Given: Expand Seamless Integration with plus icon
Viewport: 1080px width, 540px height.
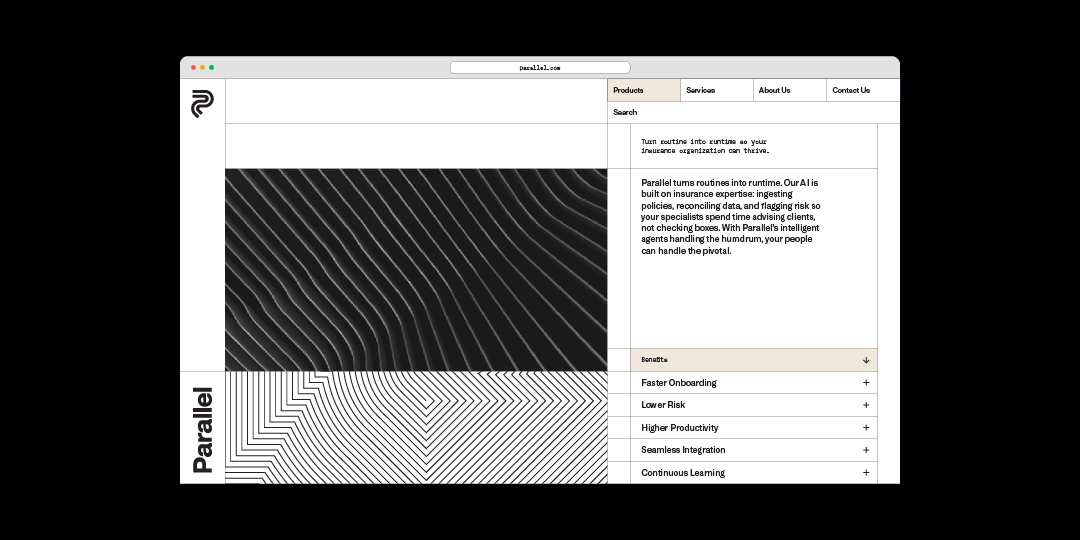Looking at the screenshot, I should (866, 450).
